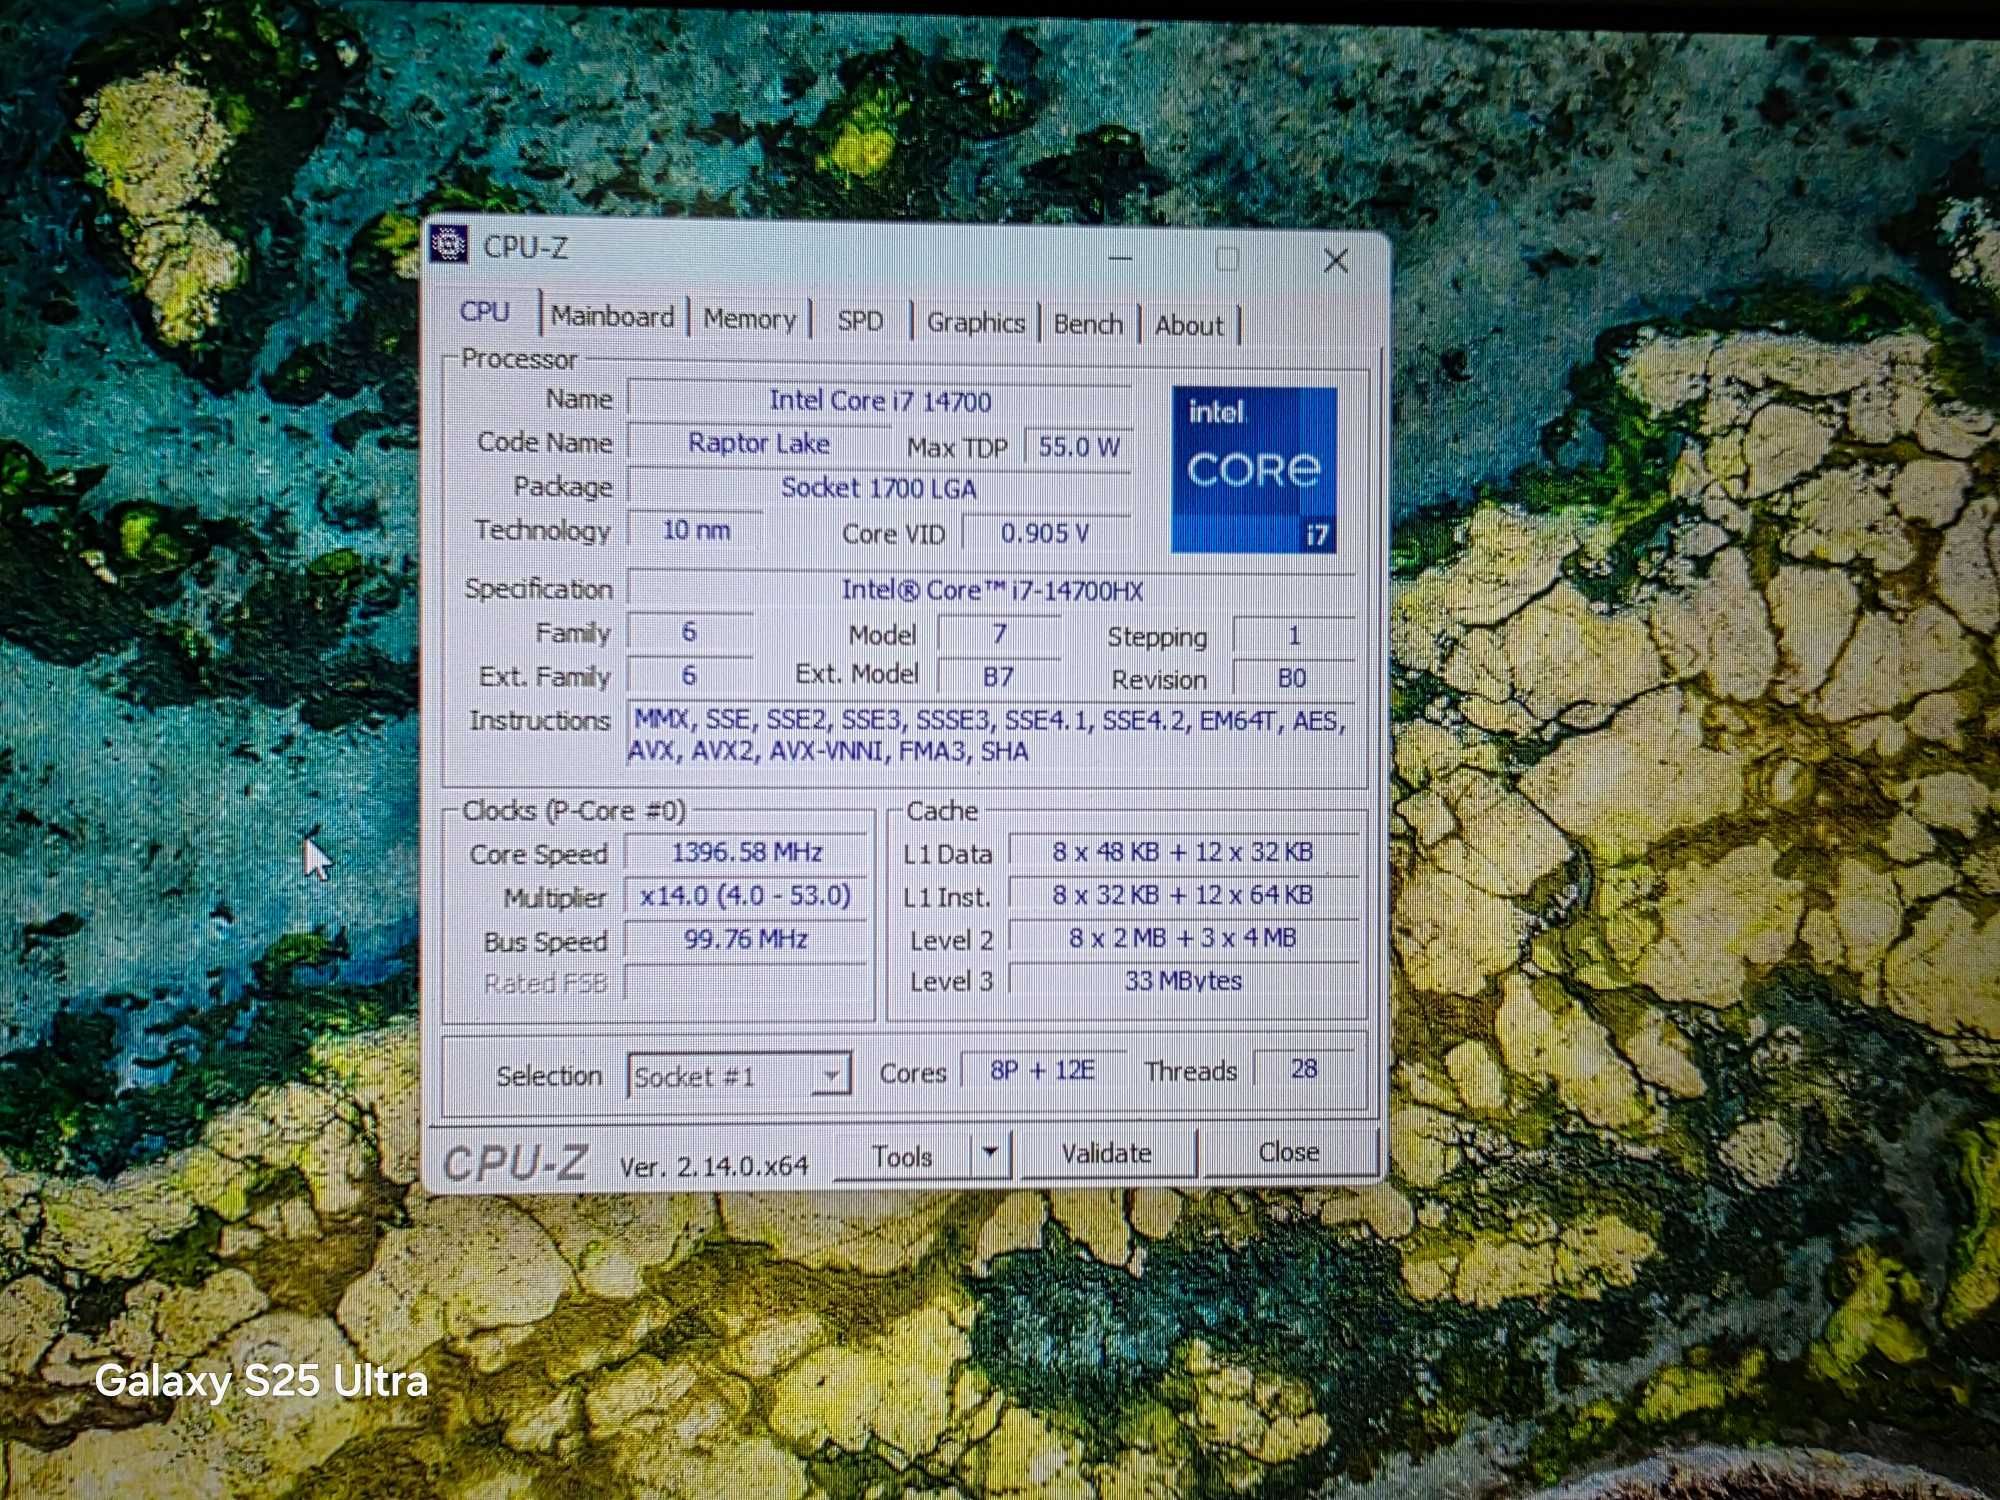2000x1500 pixels.
Task: Click the Bus Speed value 99.76 MHz
Action: click(746, 939)
